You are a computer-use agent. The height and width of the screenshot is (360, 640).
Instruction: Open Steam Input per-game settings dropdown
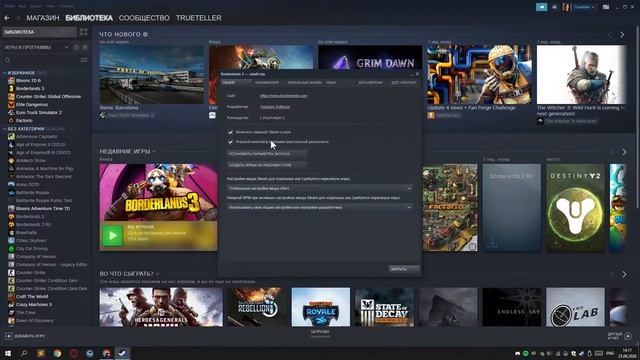pos(320,188)
